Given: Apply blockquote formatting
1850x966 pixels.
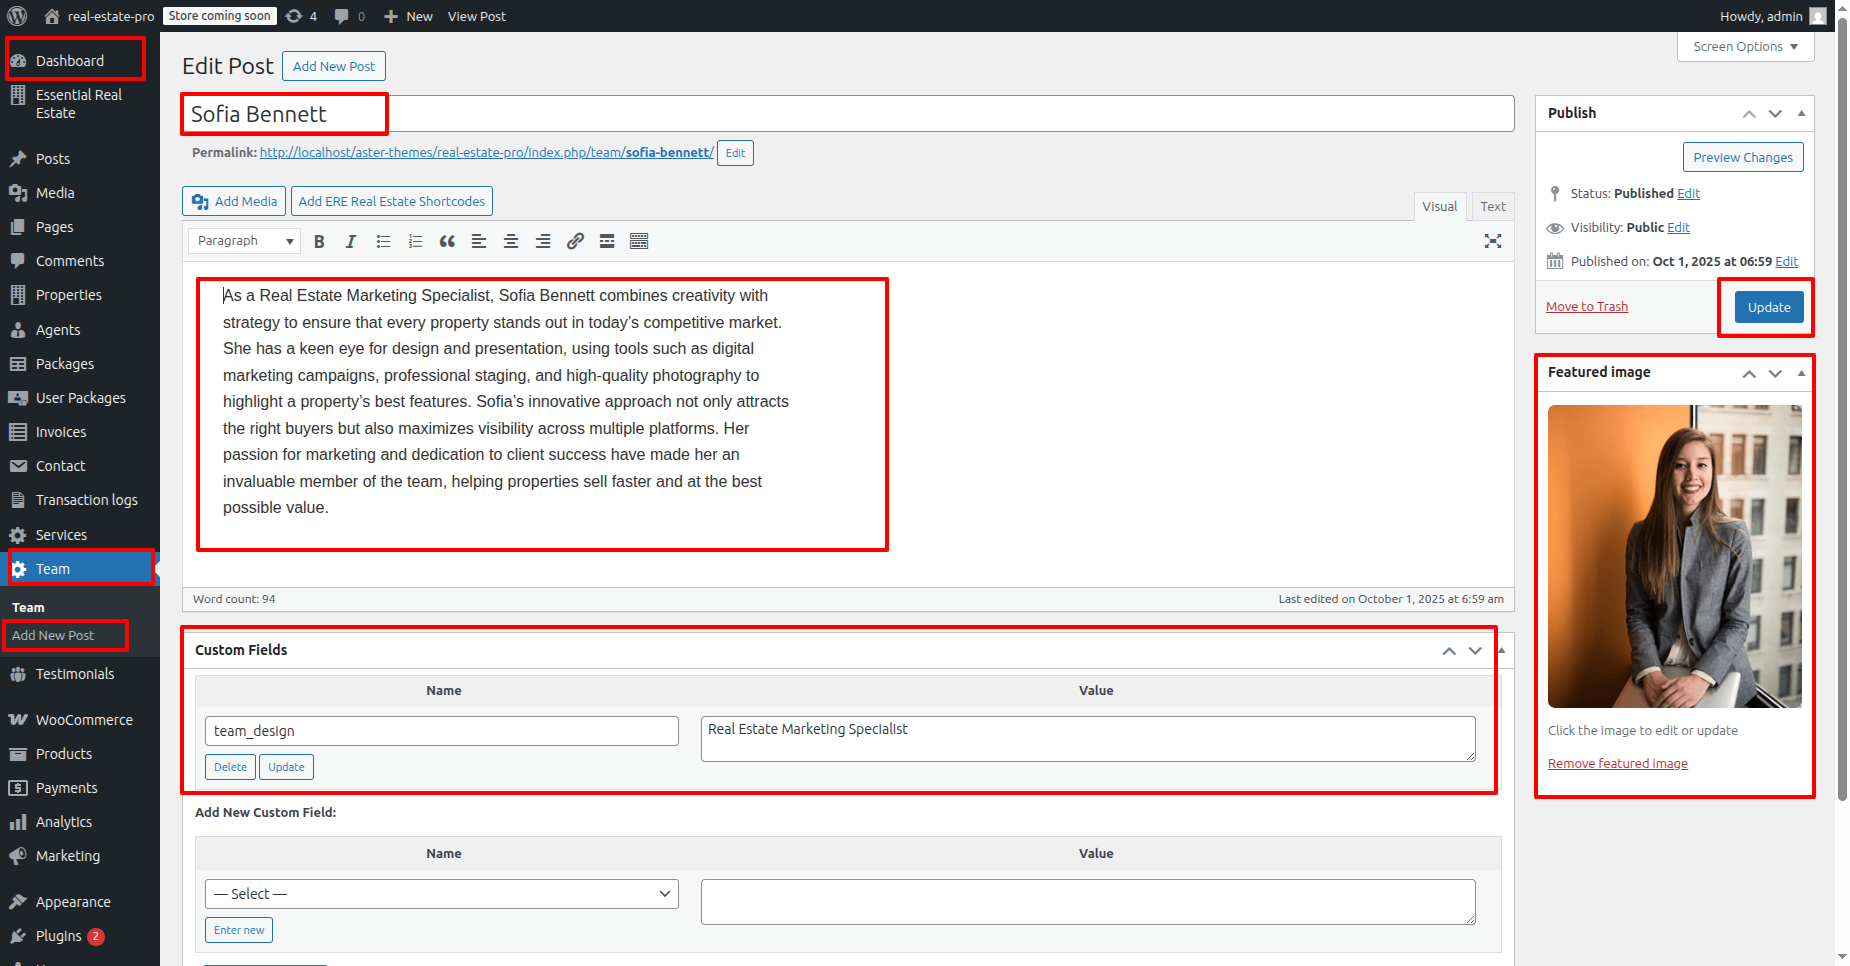Looking at the screenshot, I should coord(447,241).
